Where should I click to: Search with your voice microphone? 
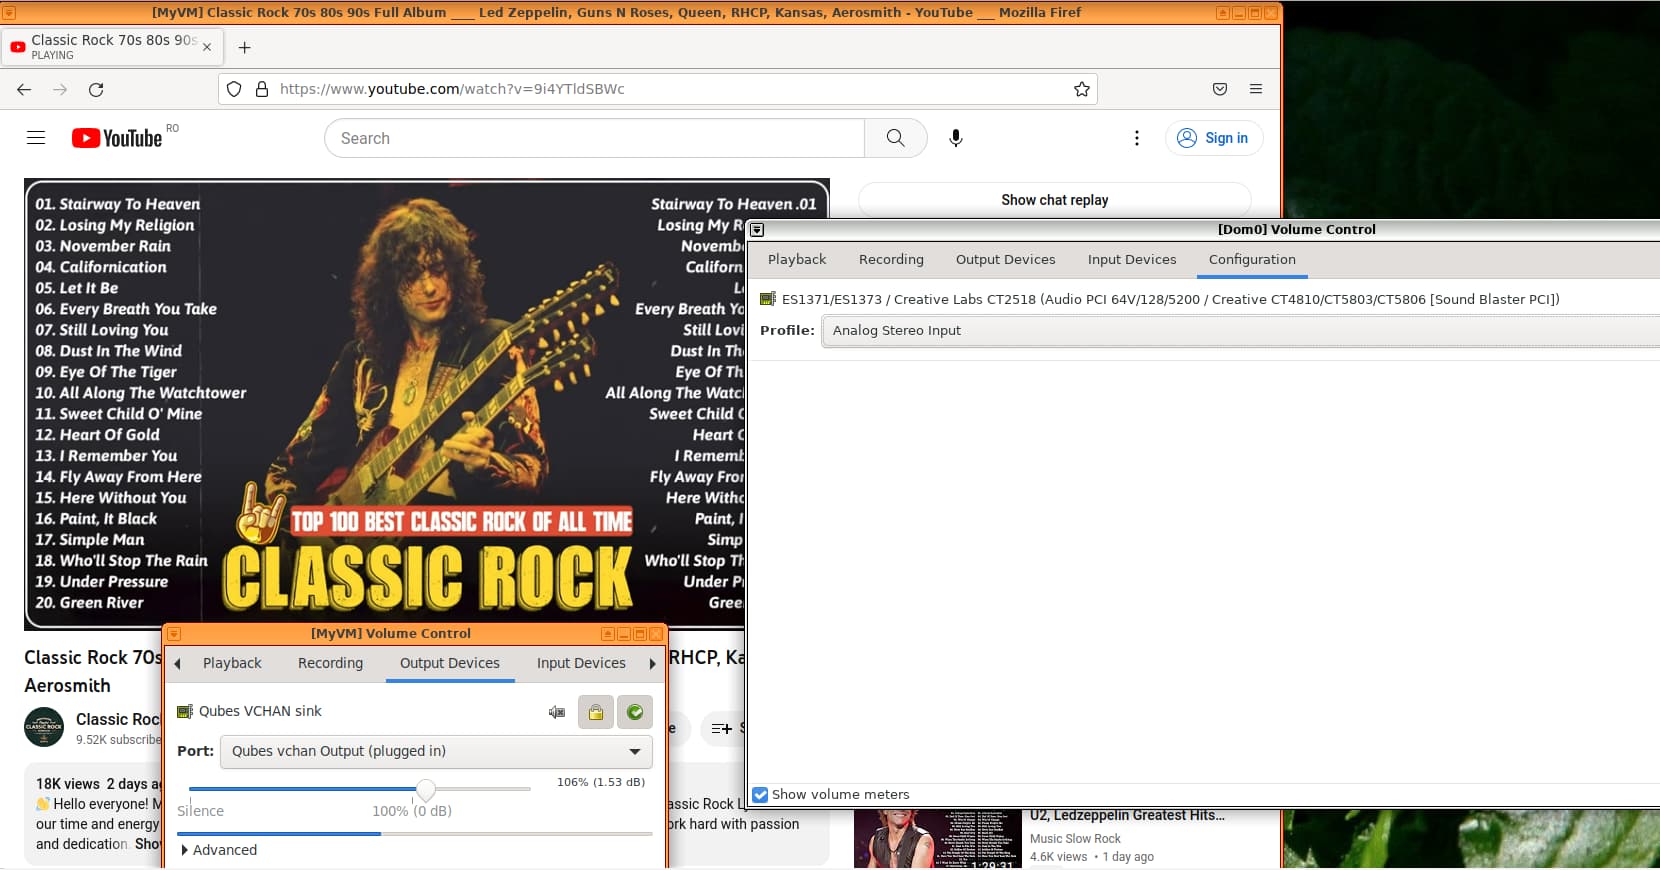point(956,138)
